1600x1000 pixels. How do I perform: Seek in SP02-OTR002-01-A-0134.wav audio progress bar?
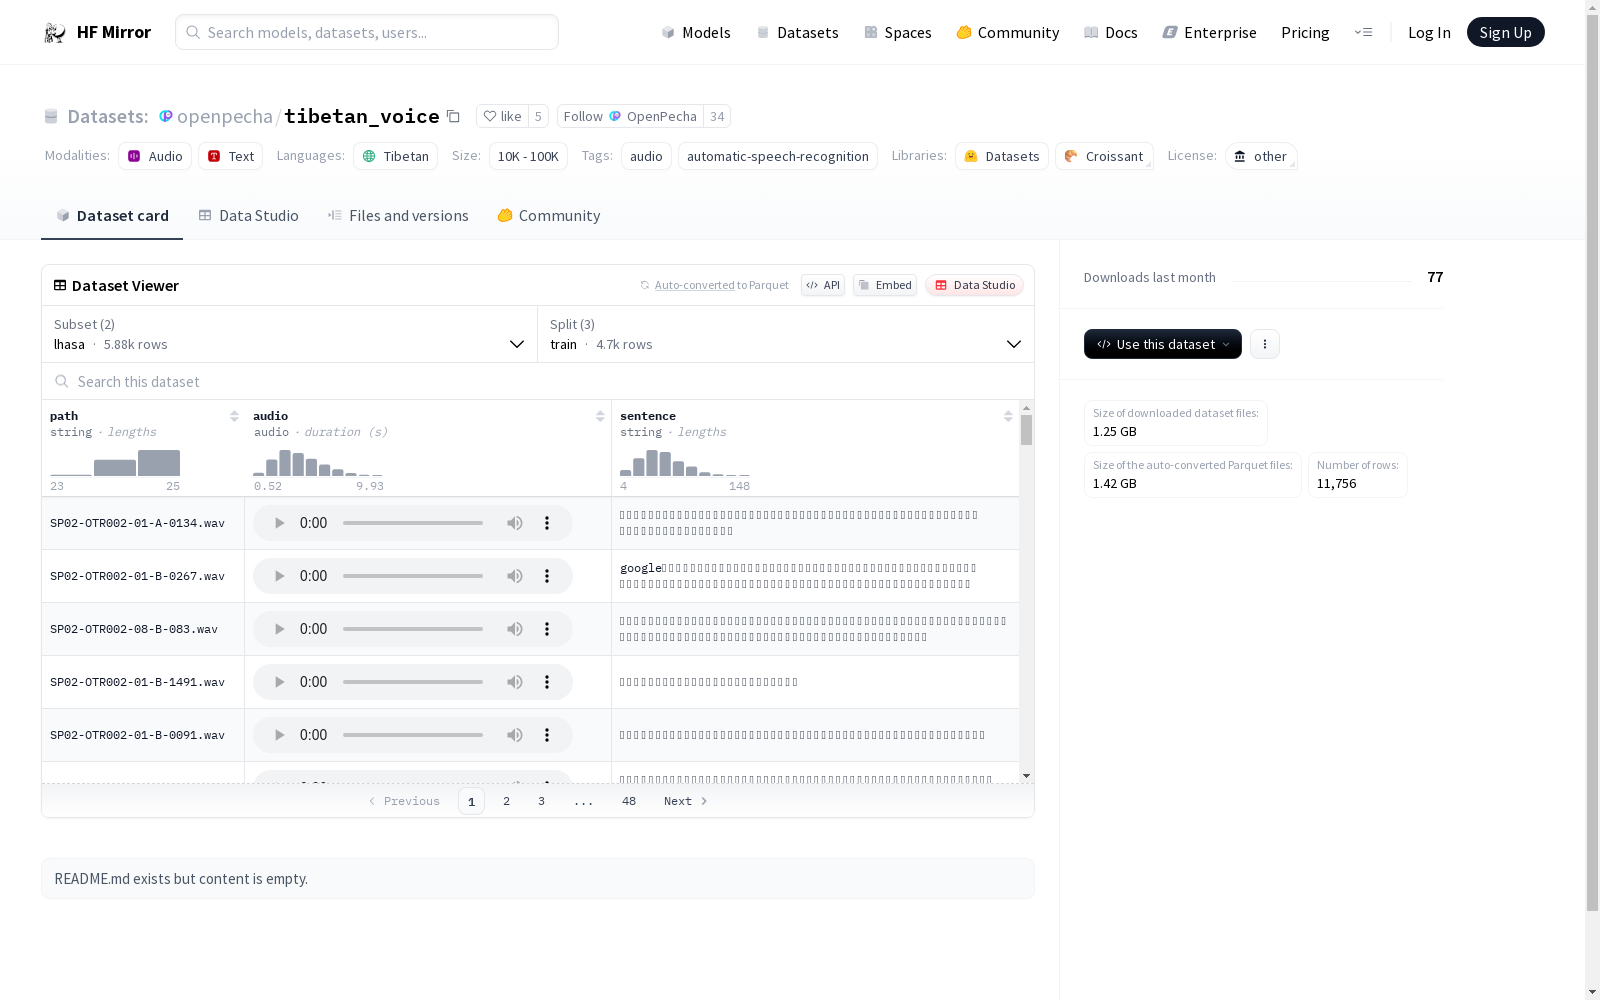[413, 523]
